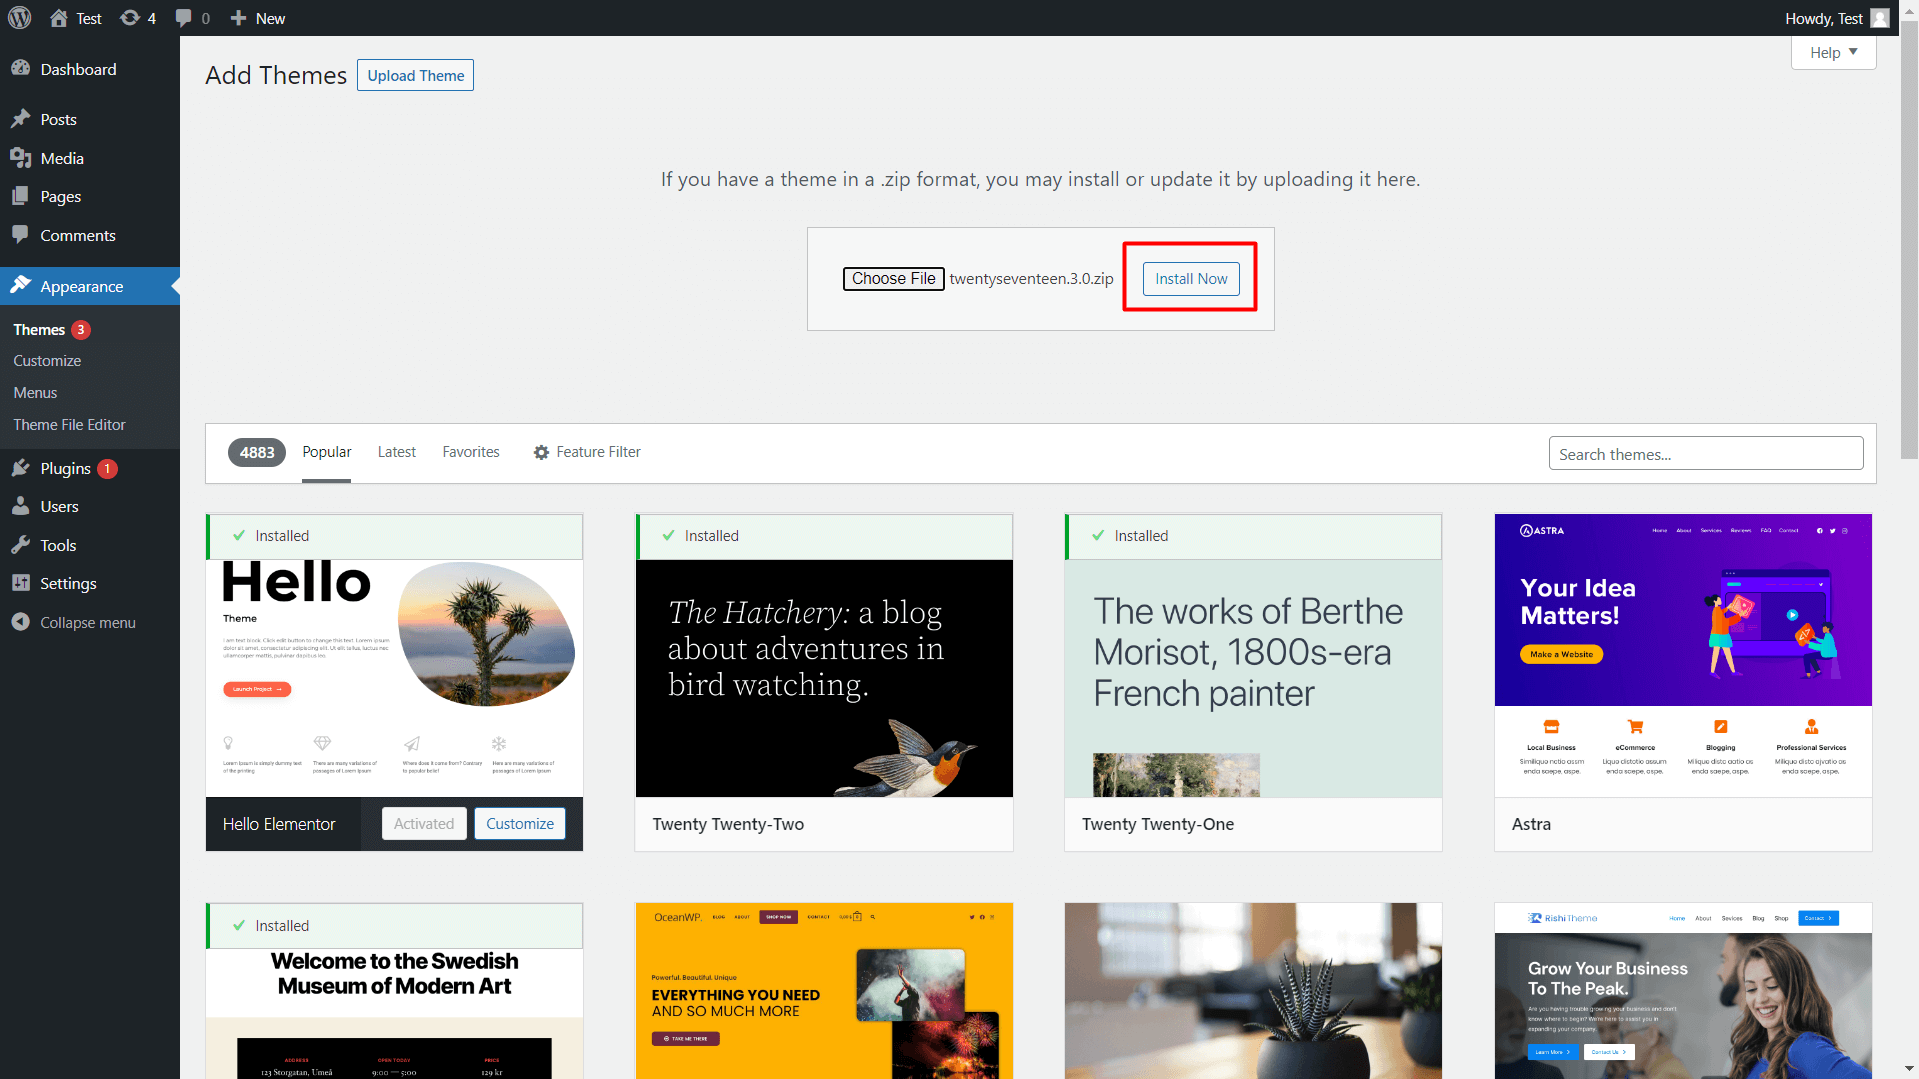The image size is (1919, 1079).
Task: Switch to the Latest tab
Action: tap(397, 452)
